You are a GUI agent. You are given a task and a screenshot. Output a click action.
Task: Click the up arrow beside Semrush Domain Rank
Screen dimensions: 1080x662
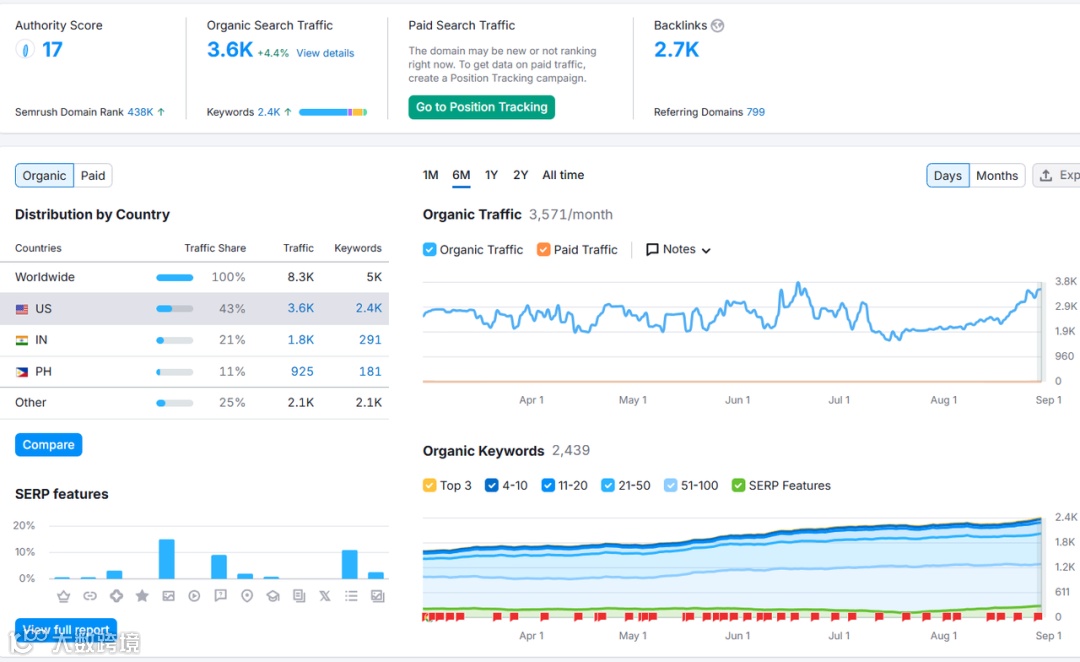161,112
